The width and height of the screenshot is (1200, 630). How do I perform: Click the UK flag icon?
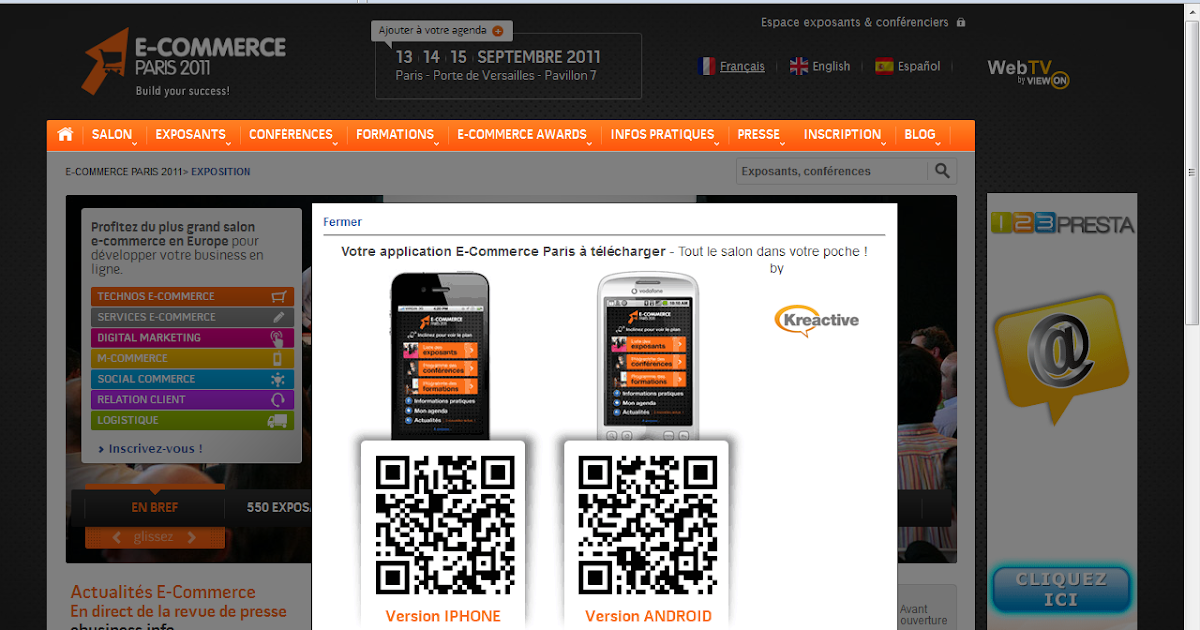pos(798,66)
